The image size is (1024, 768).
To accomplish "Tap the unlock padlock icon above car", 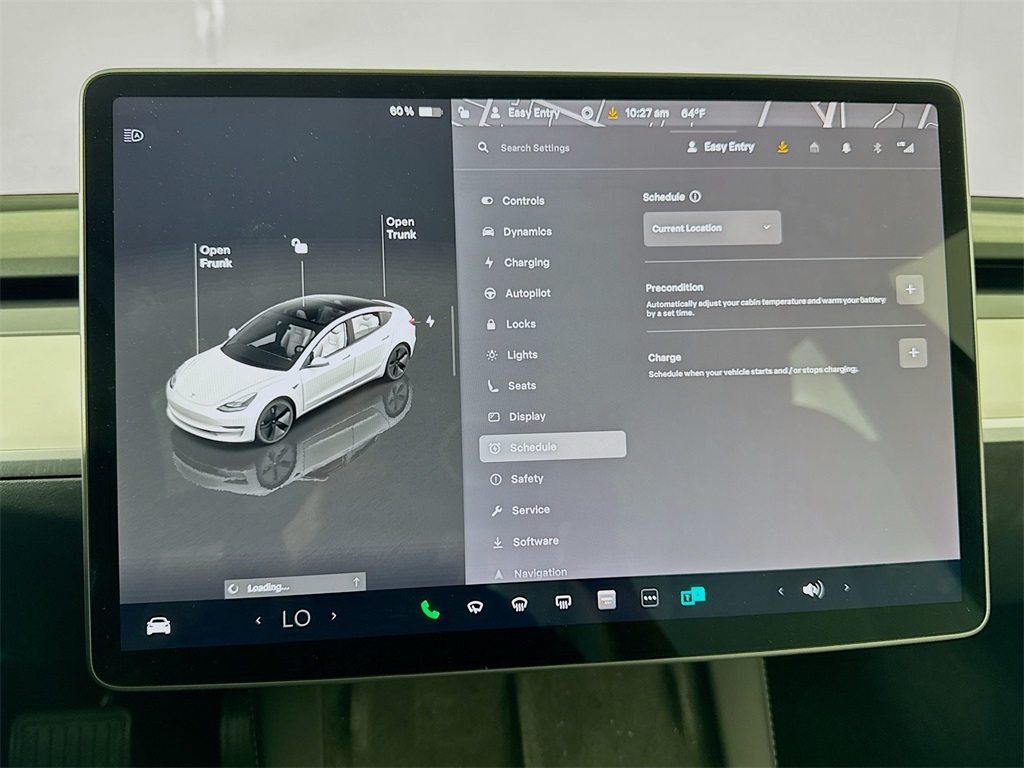I will click(299, 246).
